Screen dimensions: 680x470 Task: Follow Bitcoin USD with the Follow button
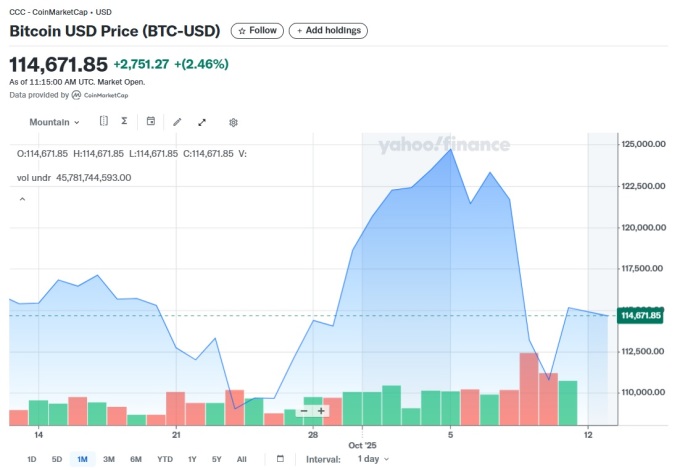(257, 31)
